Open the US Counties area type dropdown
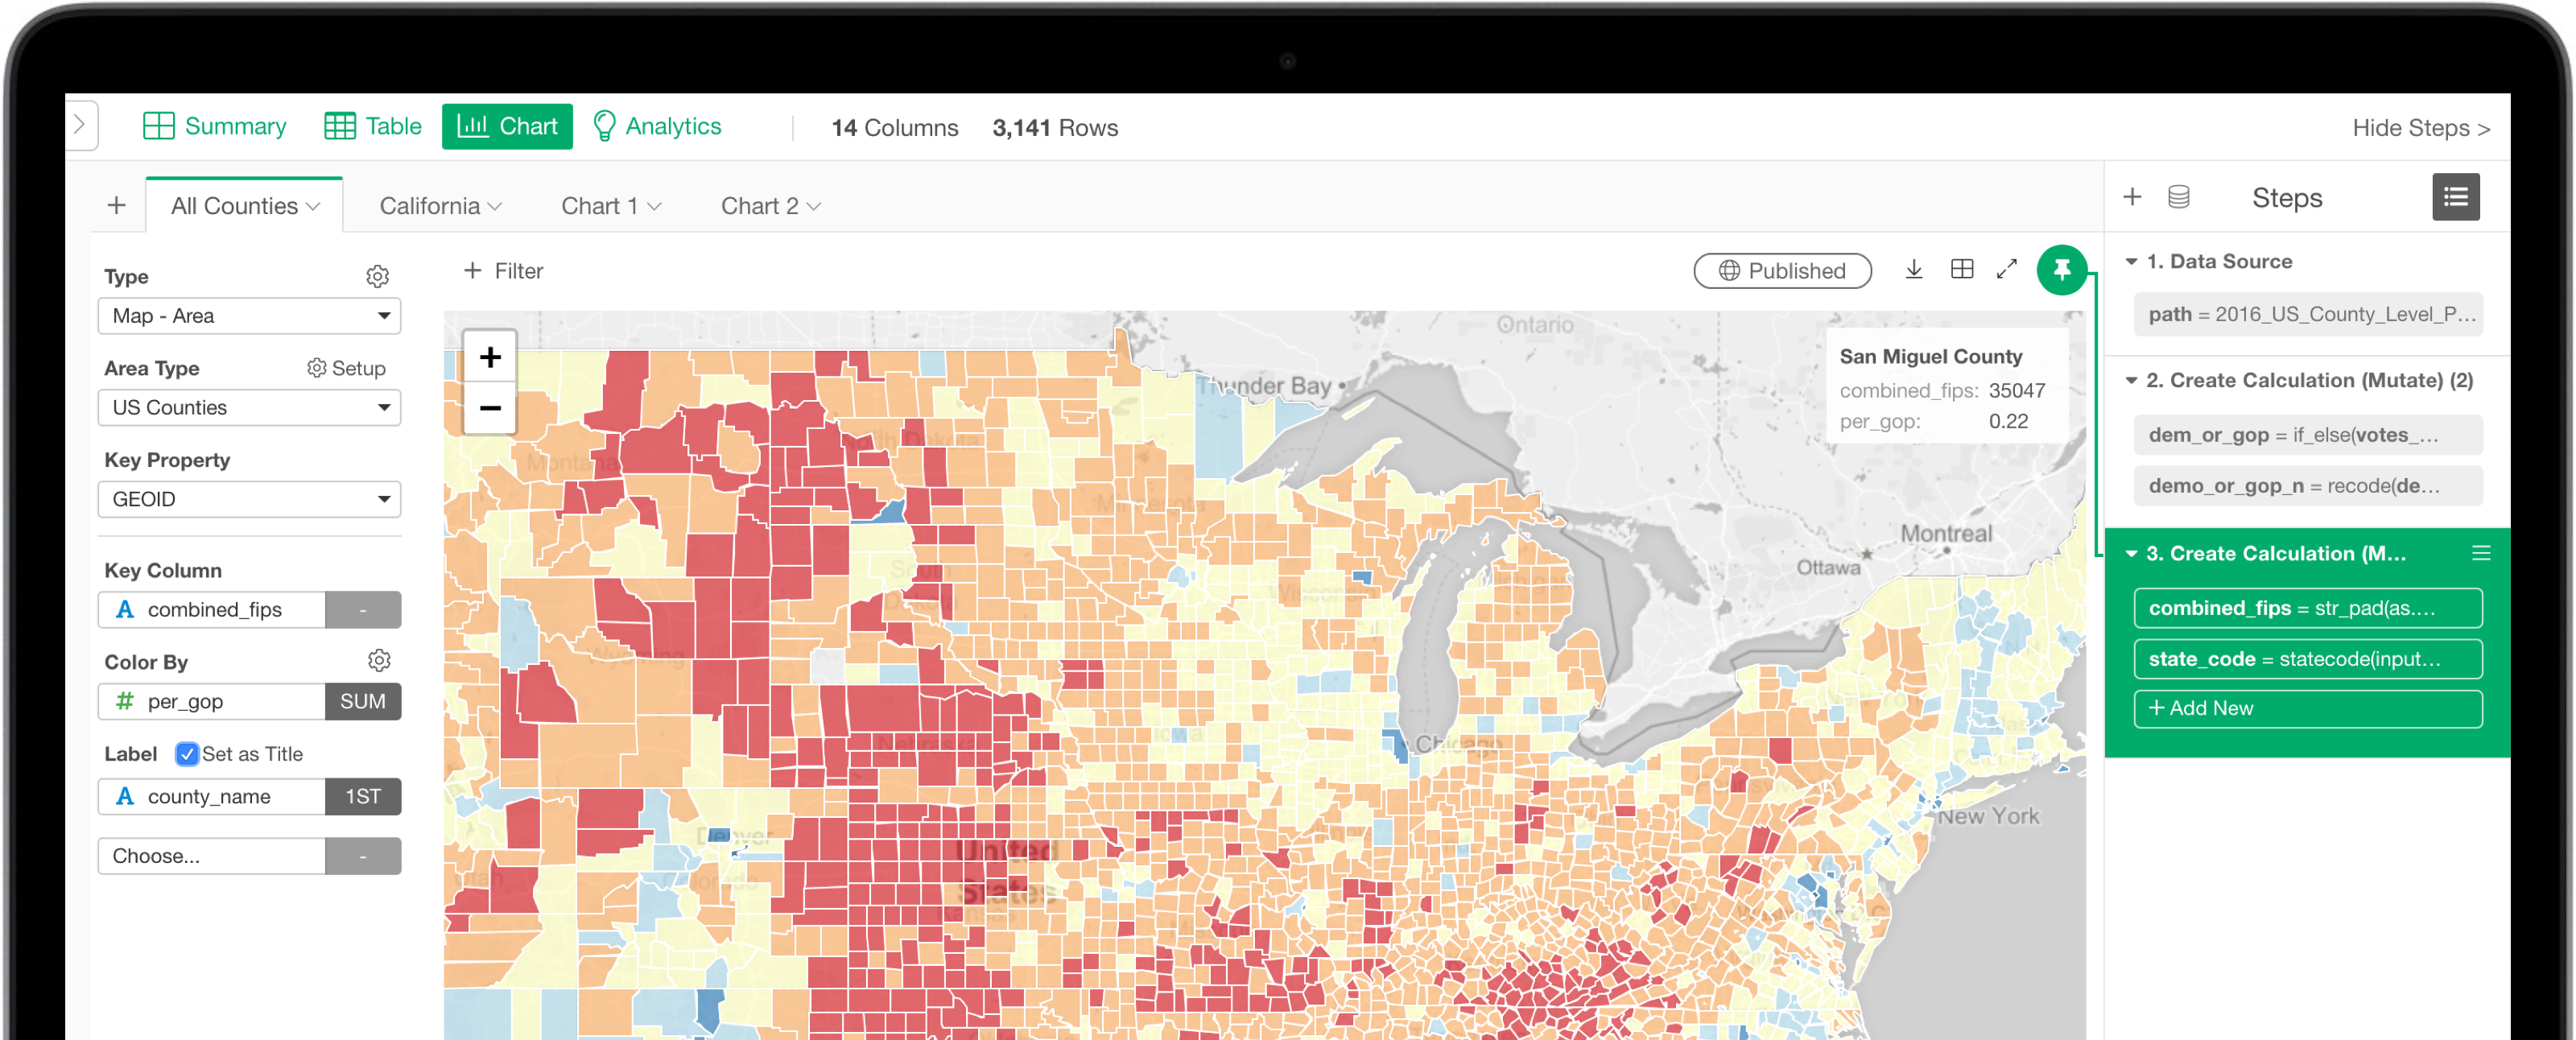The width and height of the screenshot is (2576, 1040). pos(249,408)
